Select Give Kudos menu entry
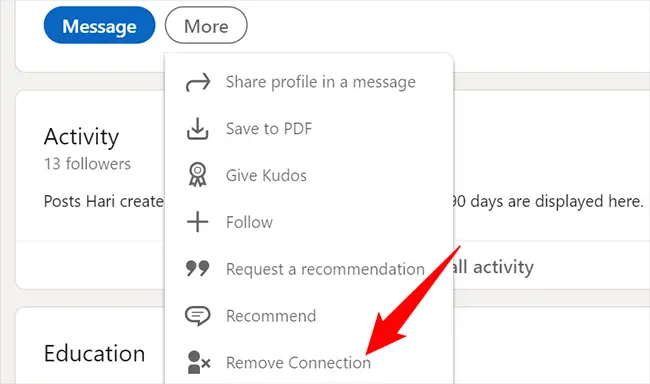The height and width of the screenshot is (384, 650). (x=309, y=175)
